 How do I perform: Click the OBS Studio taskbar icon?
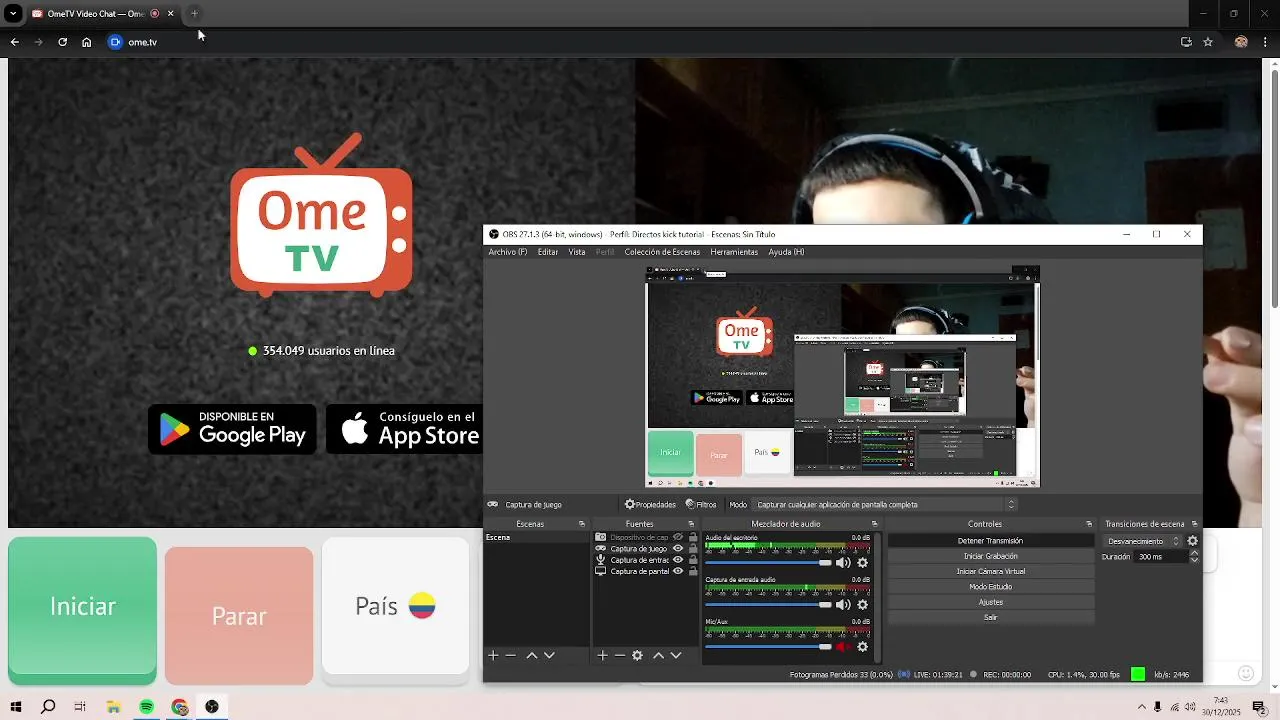pyautogui.click(x=212, y=707)
